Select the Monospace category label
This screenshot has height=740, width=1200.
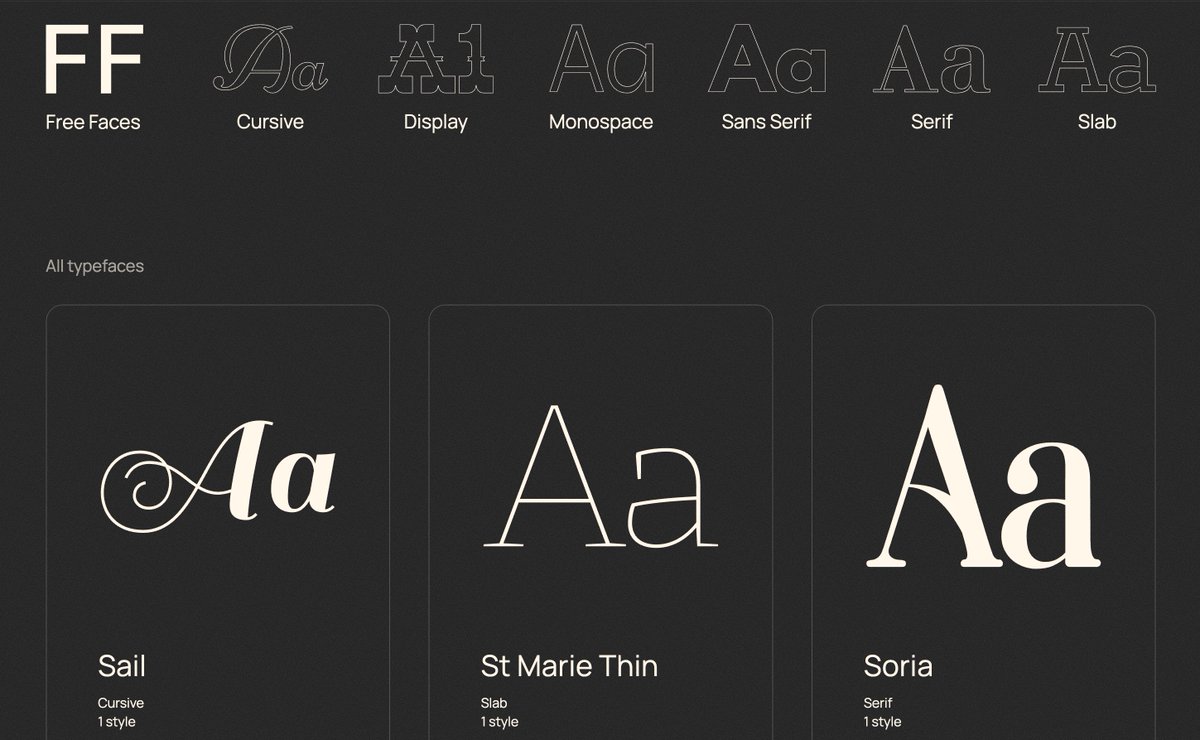(x=601, y=122)
